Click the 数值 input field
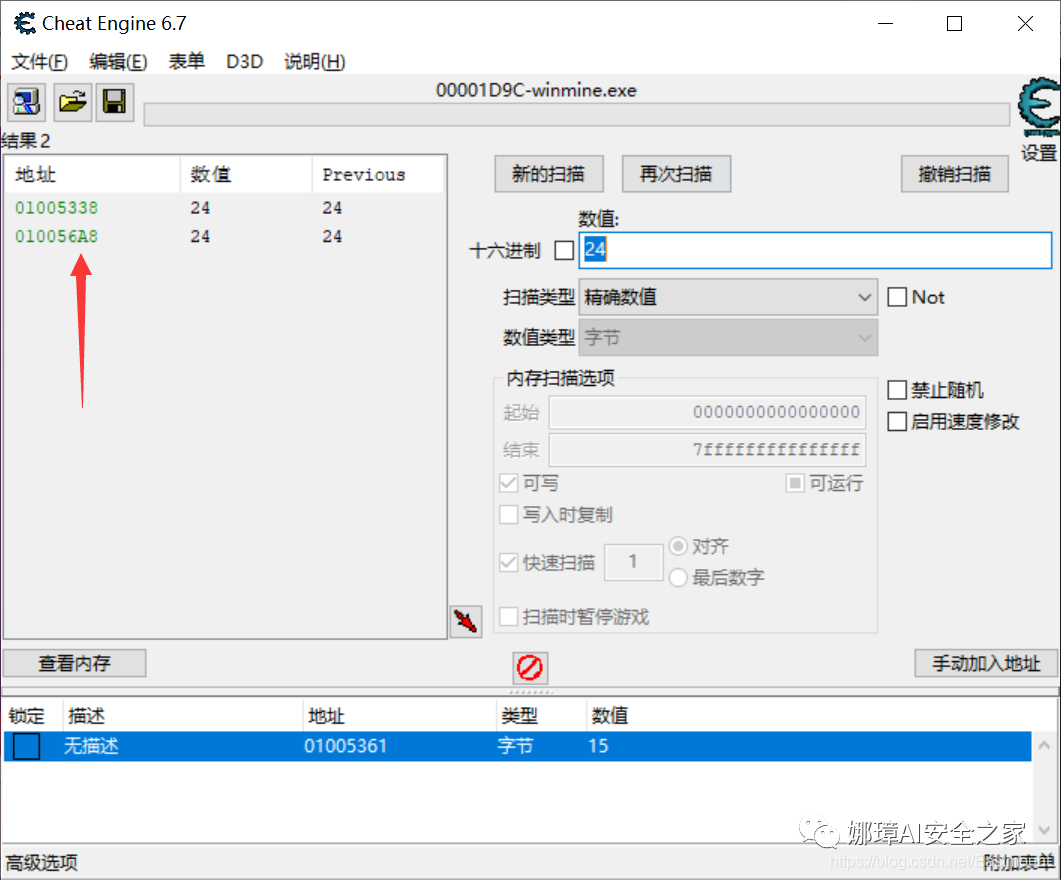The width and height of the screenshot is (1061, 880). click(x=815, y=250)
